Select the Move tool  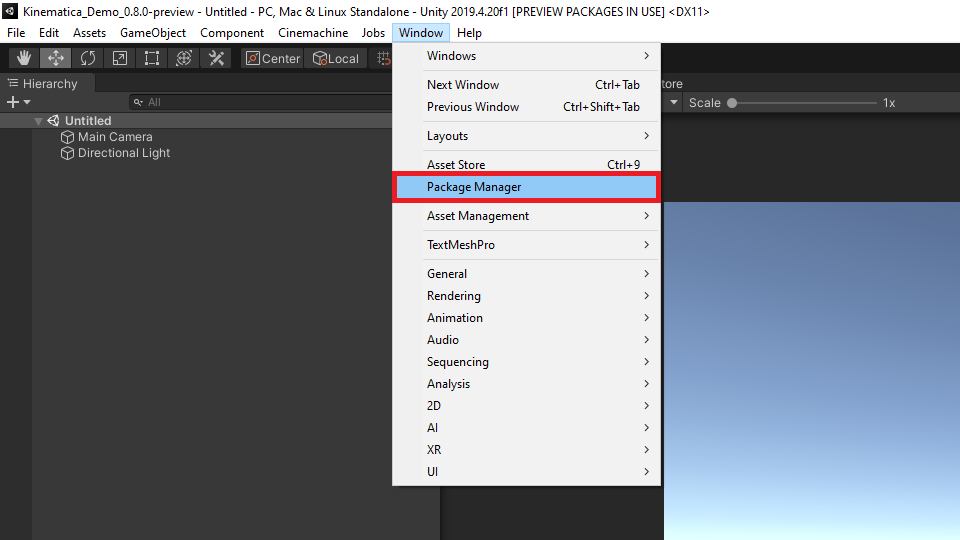pyautogui.click(x=56, y=58)
